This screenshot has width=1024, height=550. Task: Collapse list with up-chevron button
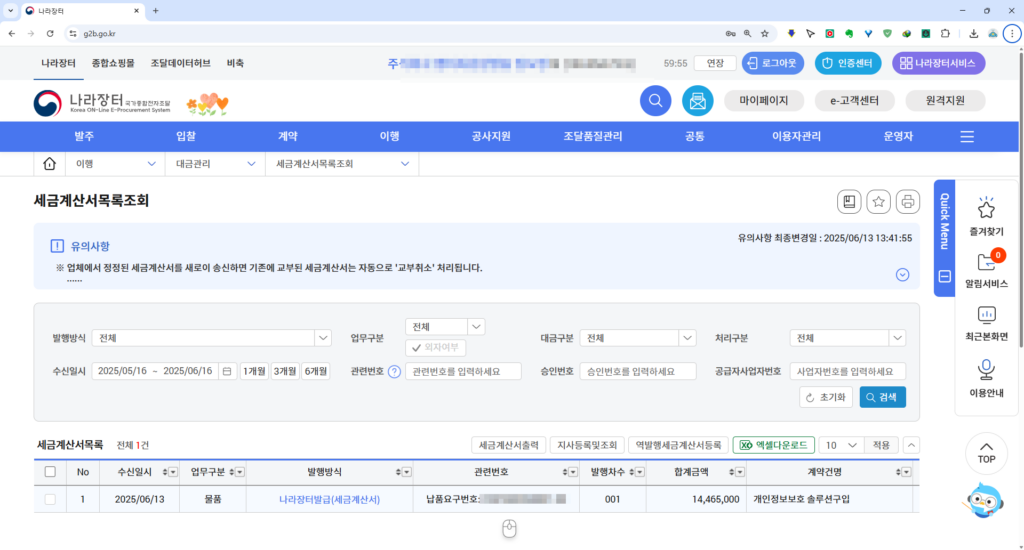pos(911,445)
